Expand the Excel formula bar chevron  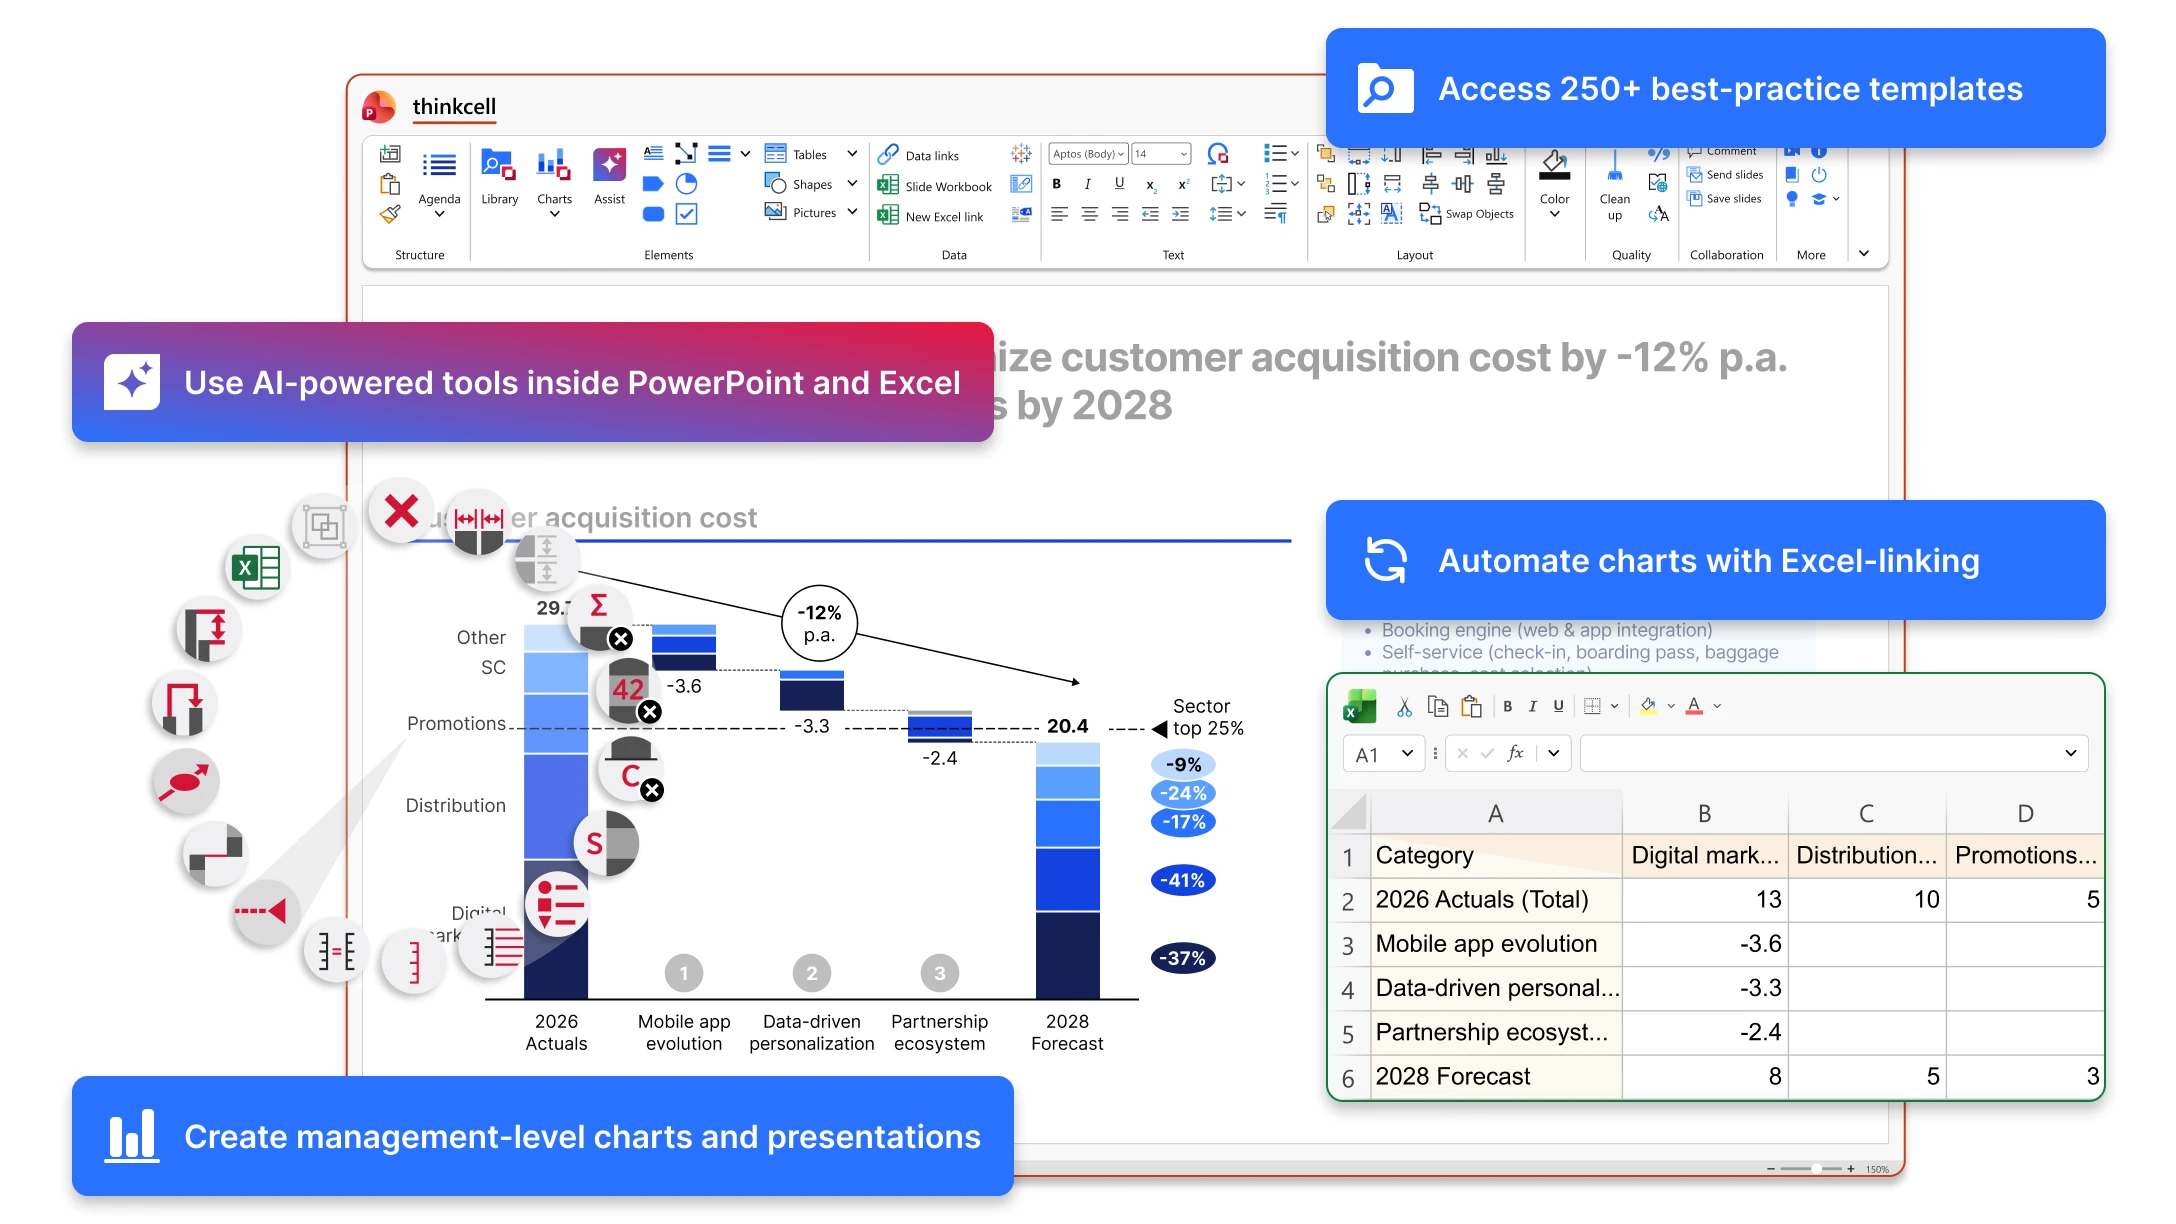tap(2070, 753)
